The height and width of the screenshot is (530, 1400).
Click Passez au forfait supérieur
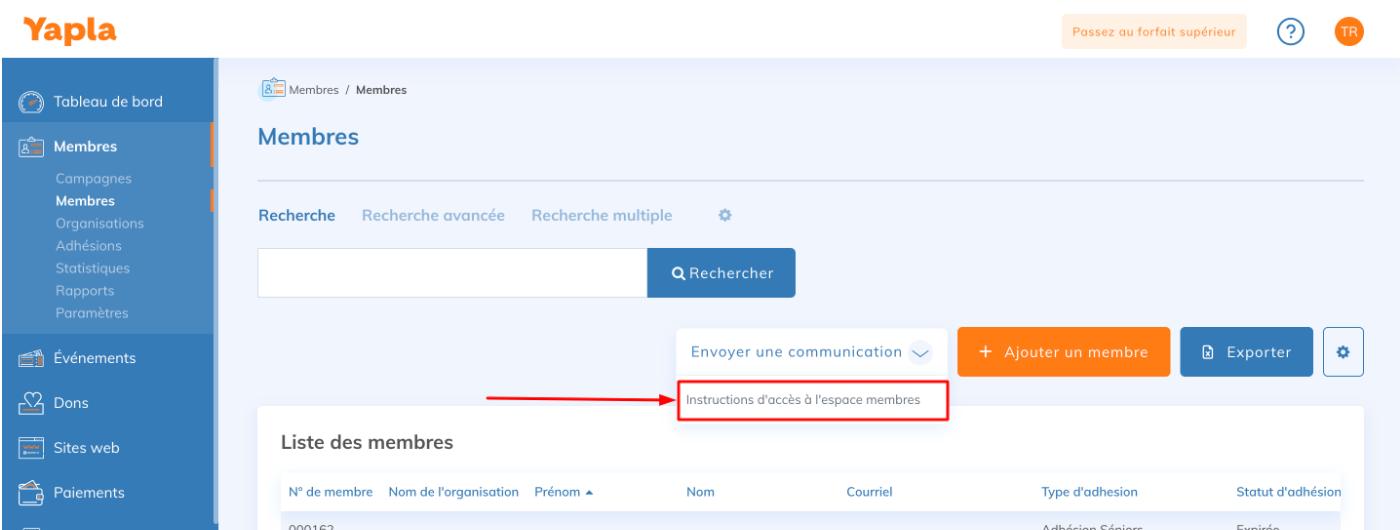click(x=1154, y=32)
